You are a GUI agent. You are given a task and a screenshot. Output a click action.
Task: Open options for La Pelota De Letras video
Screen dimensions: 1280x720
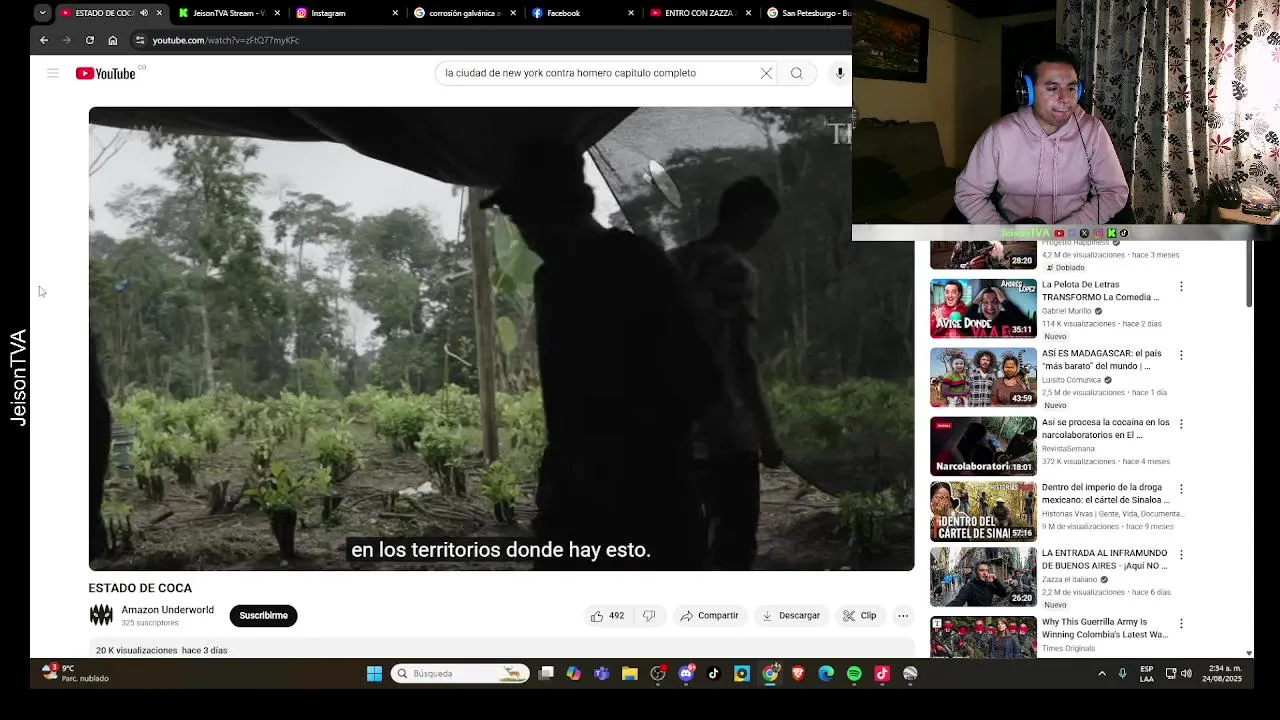1181,286
